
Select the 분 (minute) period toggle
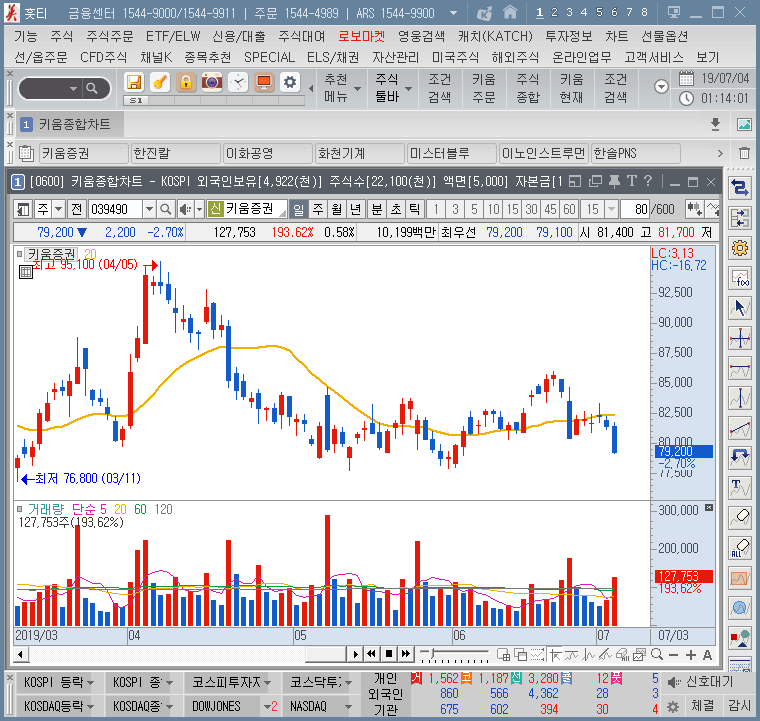coord(377,209)
